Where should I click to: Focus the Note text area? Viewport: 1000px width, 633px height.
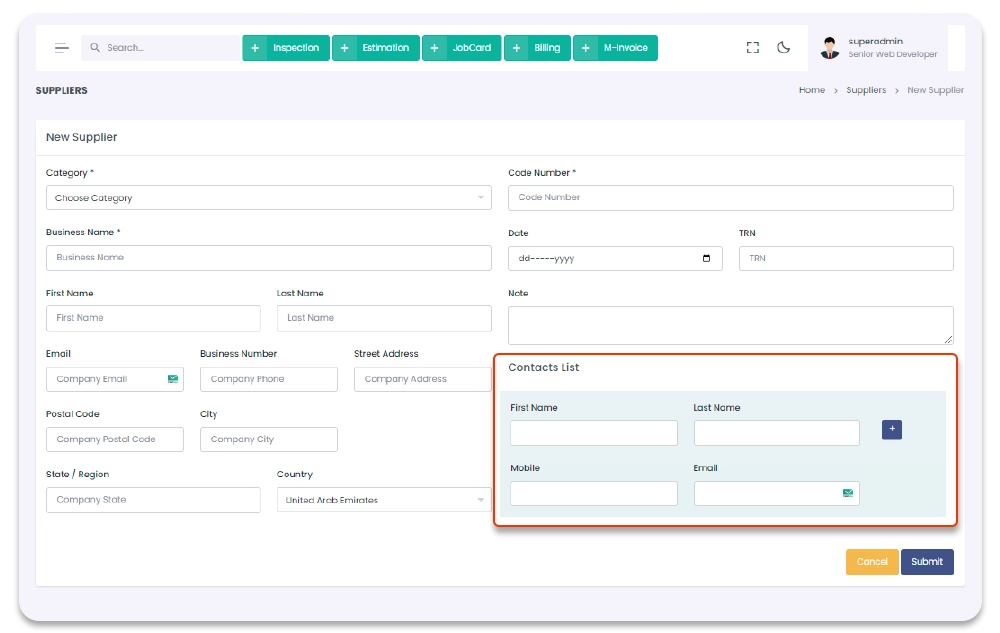click(730, 325)
